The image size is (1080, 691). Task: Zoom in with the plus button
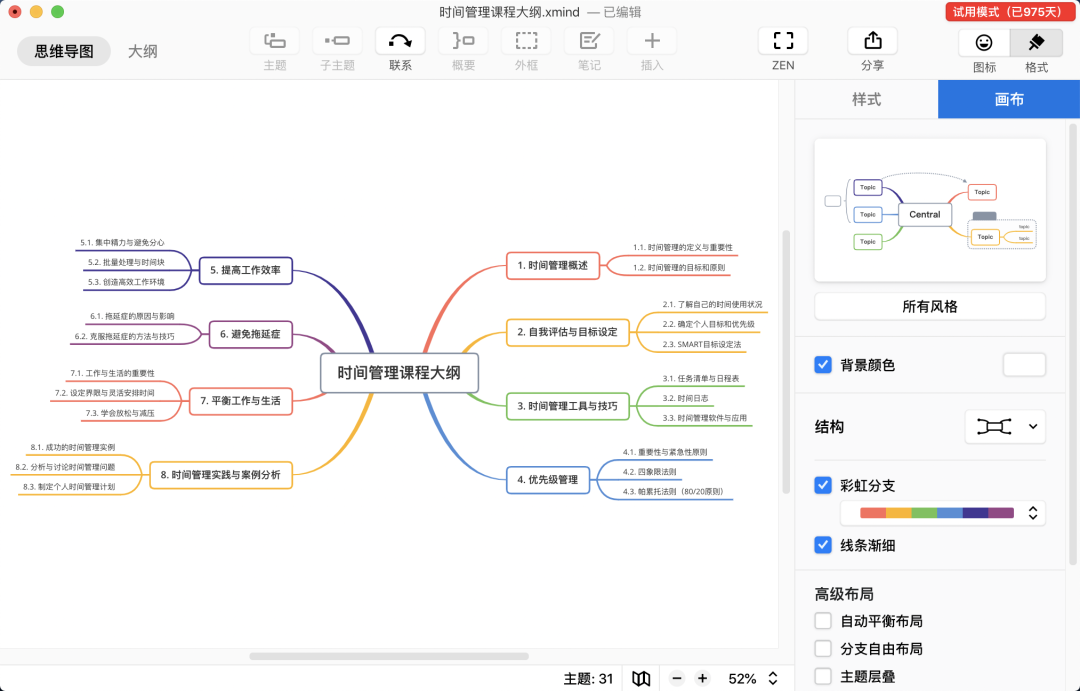coord(702,679)
